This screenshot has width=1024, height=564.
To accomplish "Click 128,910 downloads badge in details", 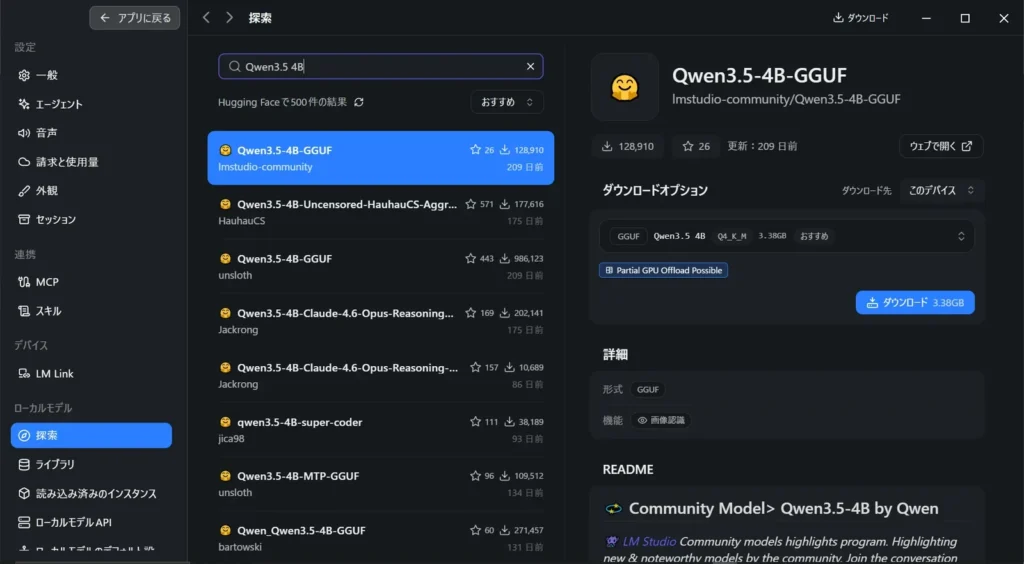I will pyautogui.click(x=627, y=146).
